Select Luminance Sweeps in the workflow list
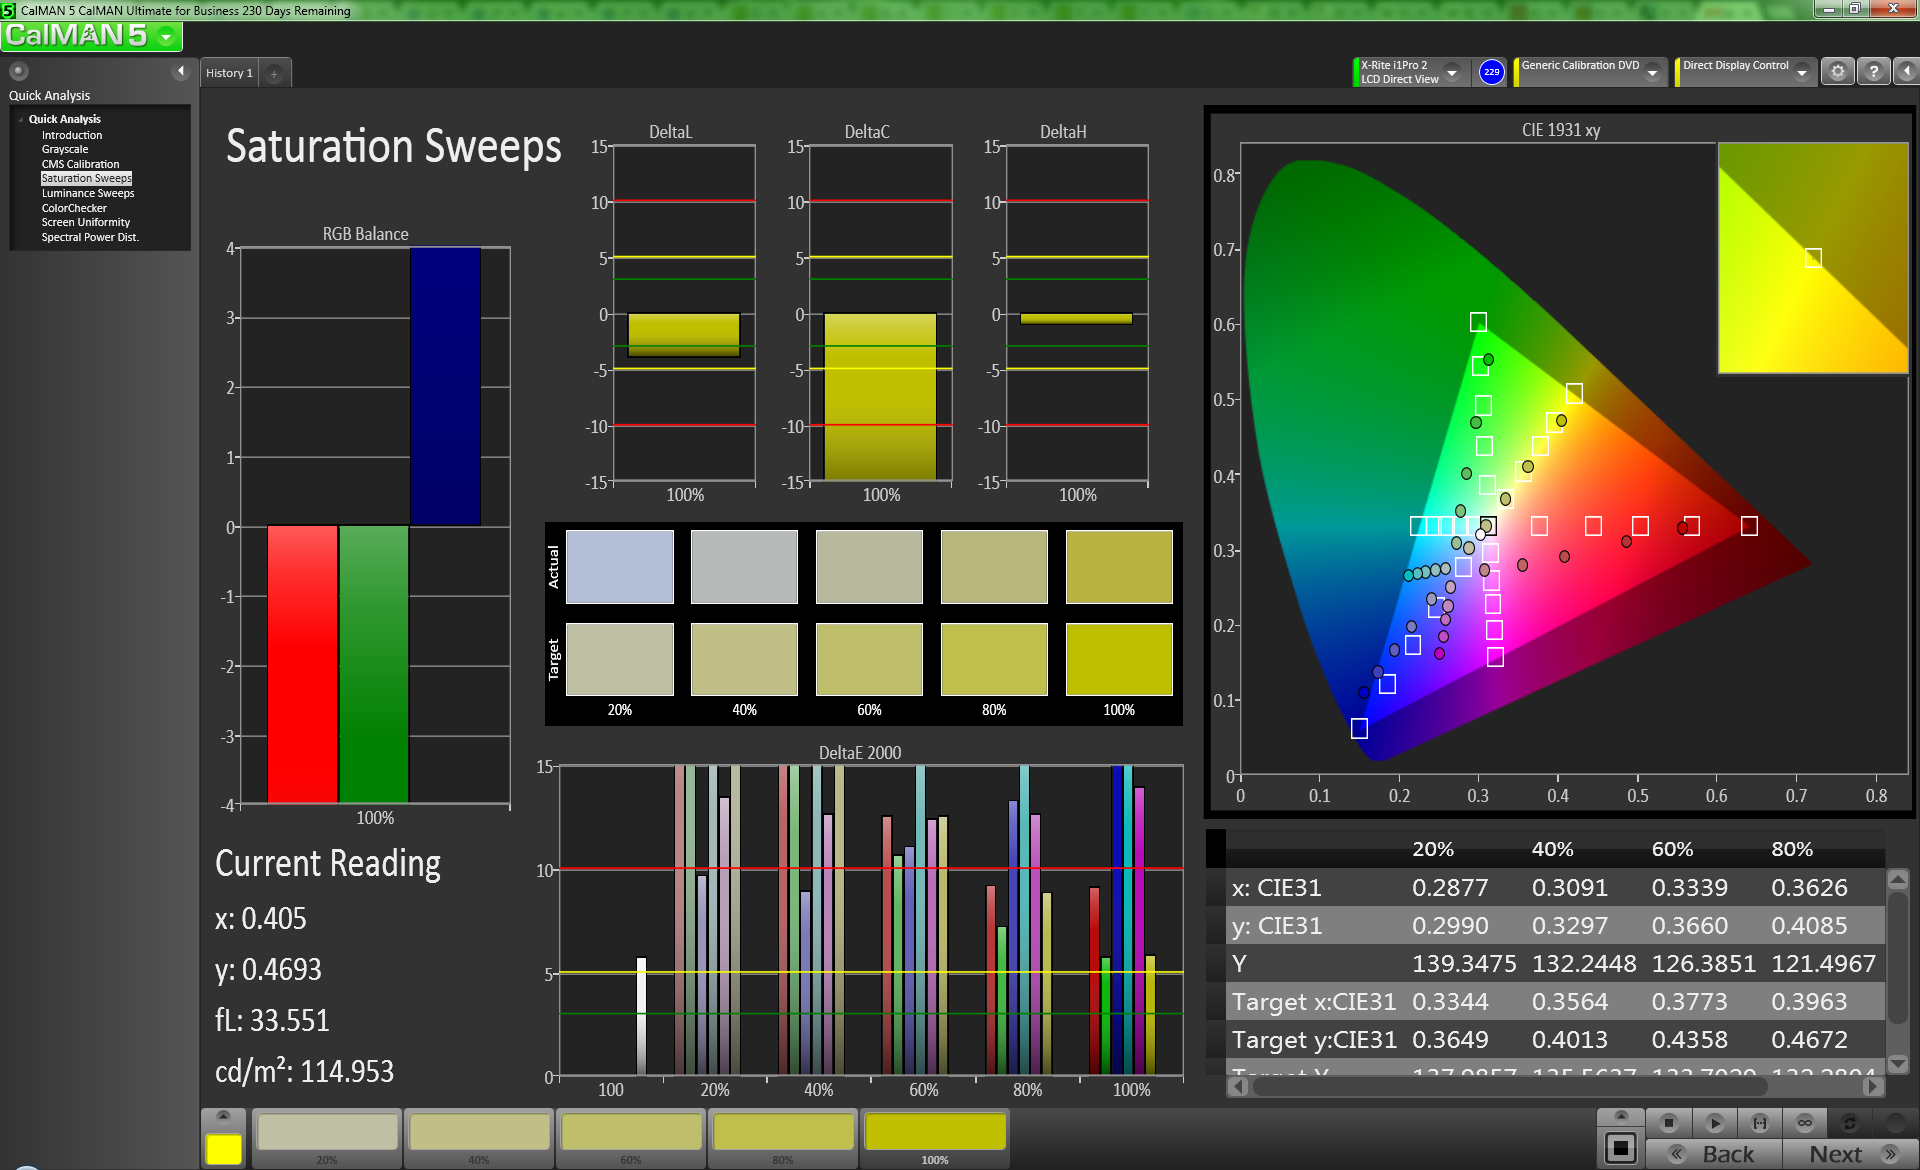Image resolution: width=1920 pixels, height=1170 pixels. (88, 193)
